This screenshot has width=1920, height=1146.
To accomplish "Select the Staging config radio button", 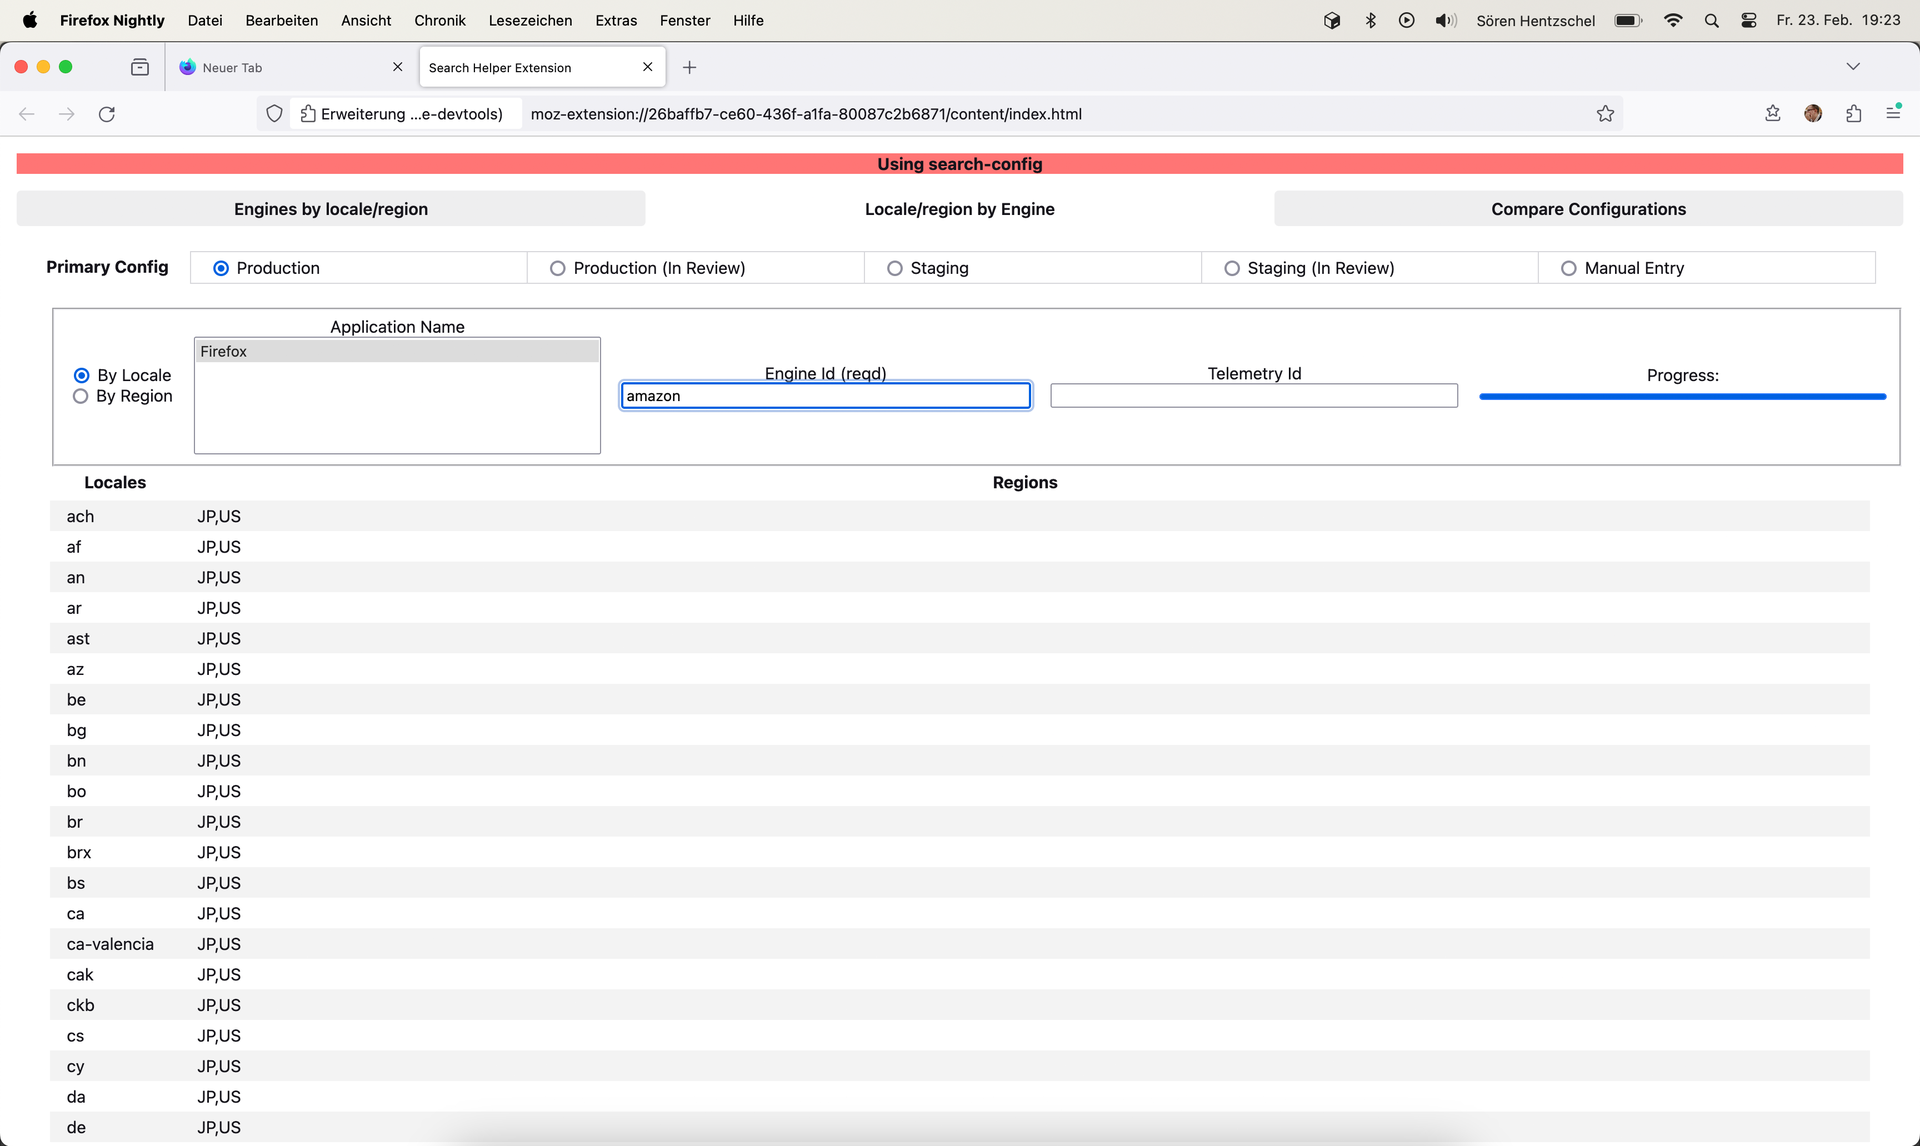I will tap(895, 268).
